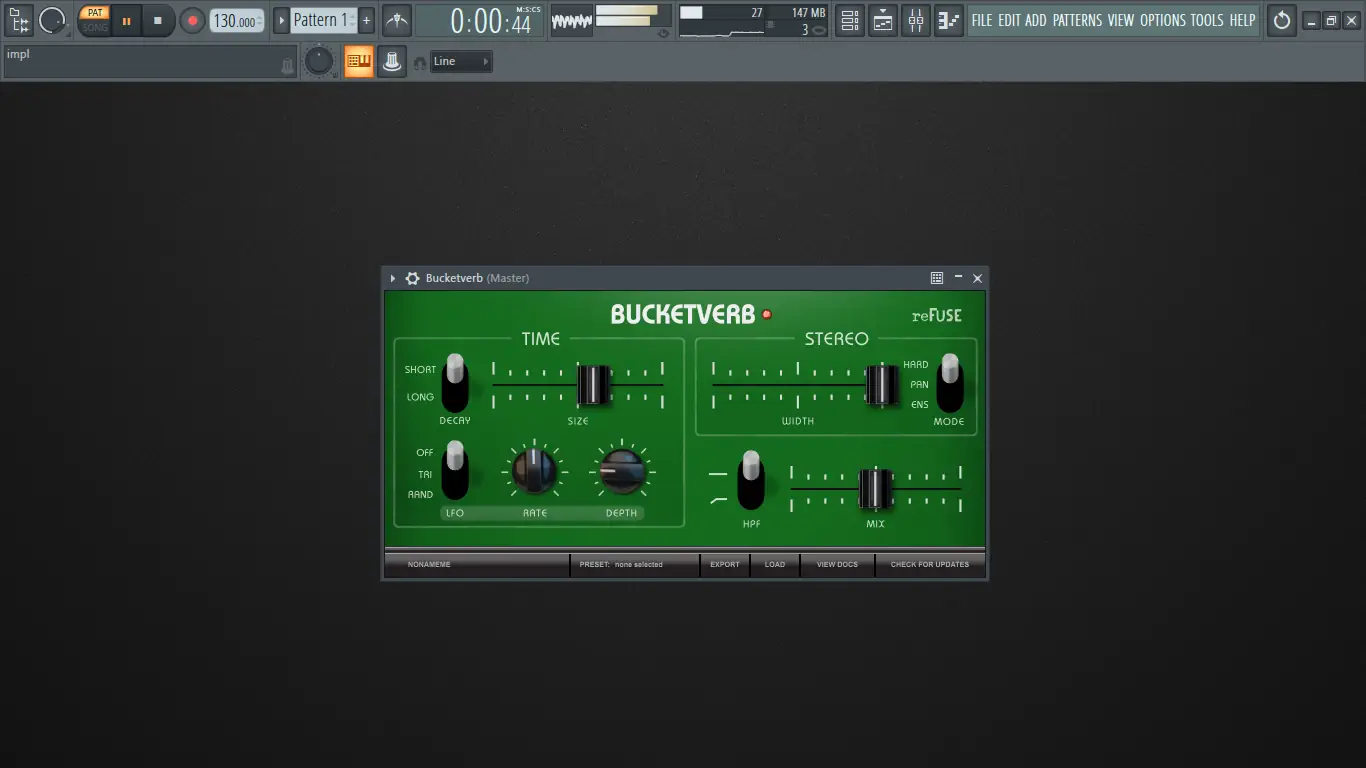
Task: Click the NONAMEME bank name field
Action: tap(477, 564)
